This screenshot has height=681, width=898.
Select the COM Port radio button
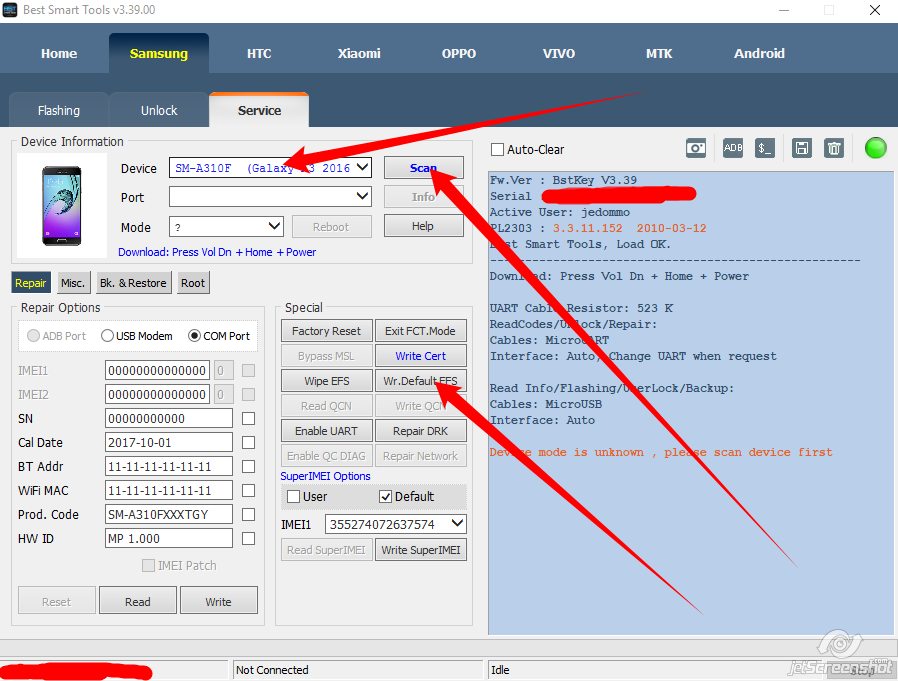coord(194,336)
